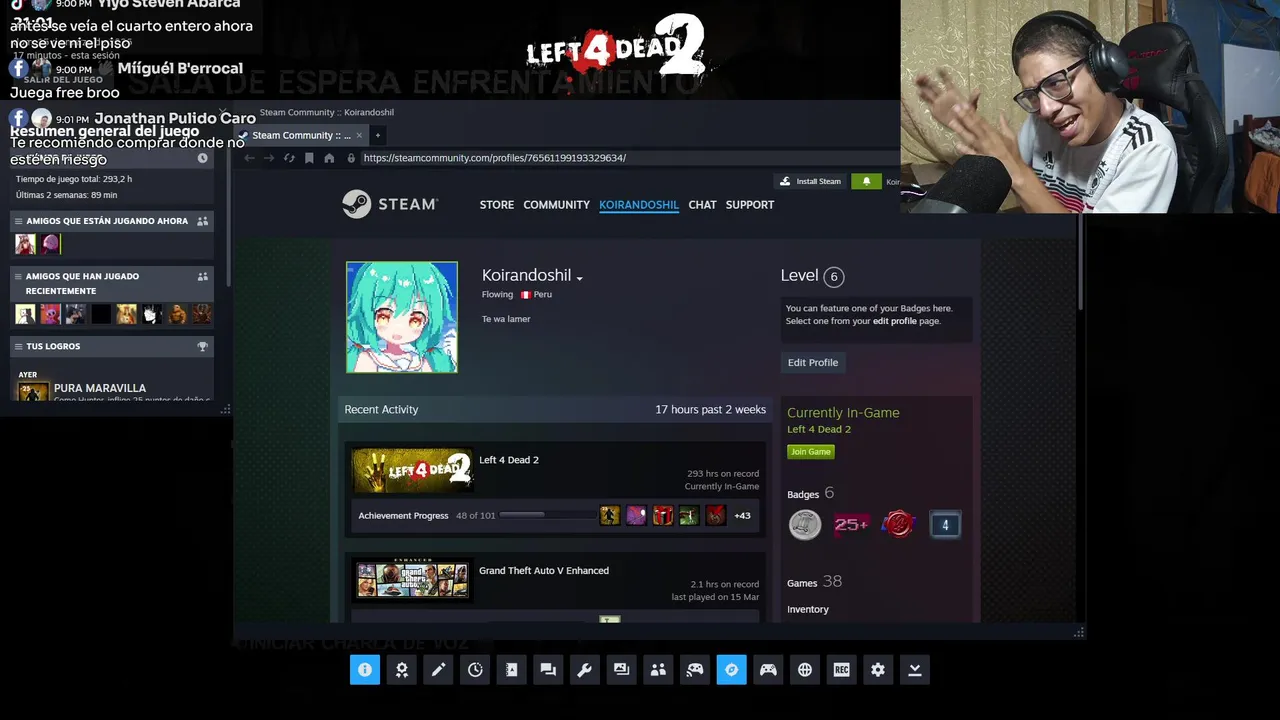Open the 25+ games badge
This screenshot has height=720, width=1280.
pos(851,524)
